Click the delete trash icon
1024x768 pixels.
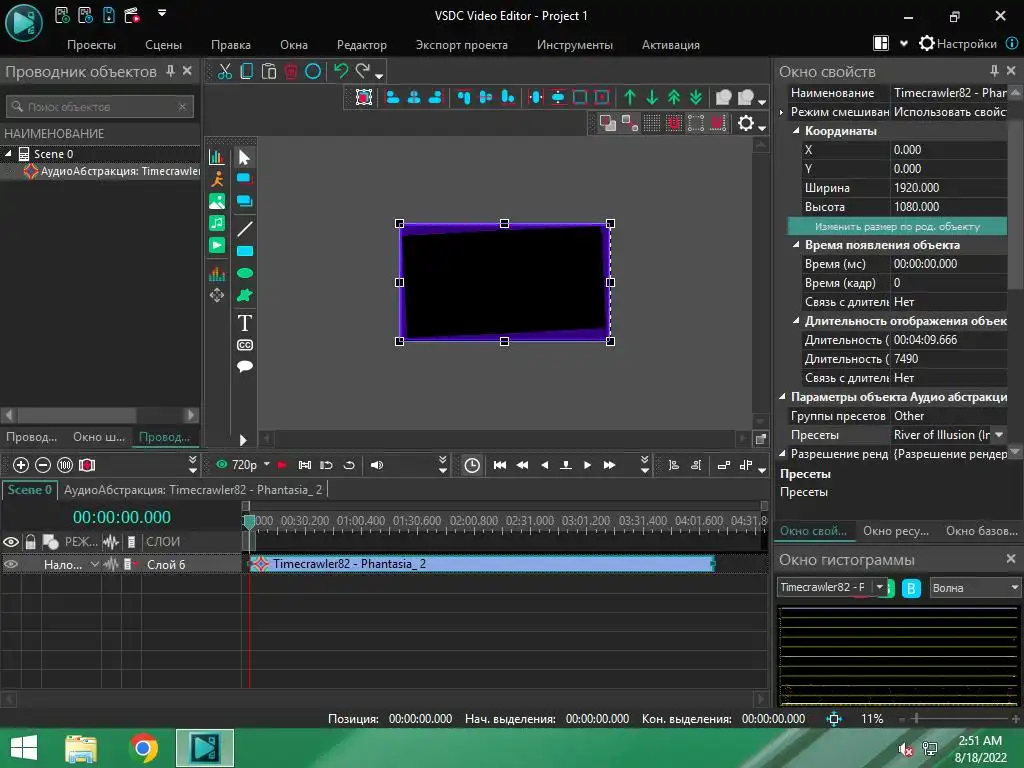291,71
